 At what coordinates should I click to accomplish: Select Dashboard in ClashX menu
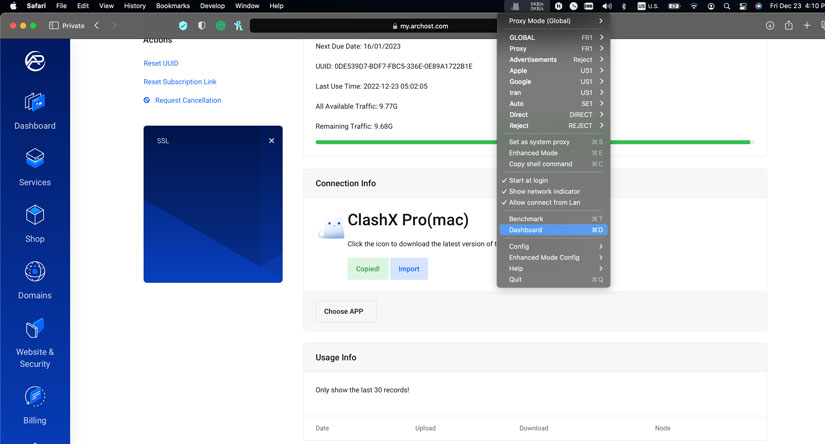coord(554,230)
